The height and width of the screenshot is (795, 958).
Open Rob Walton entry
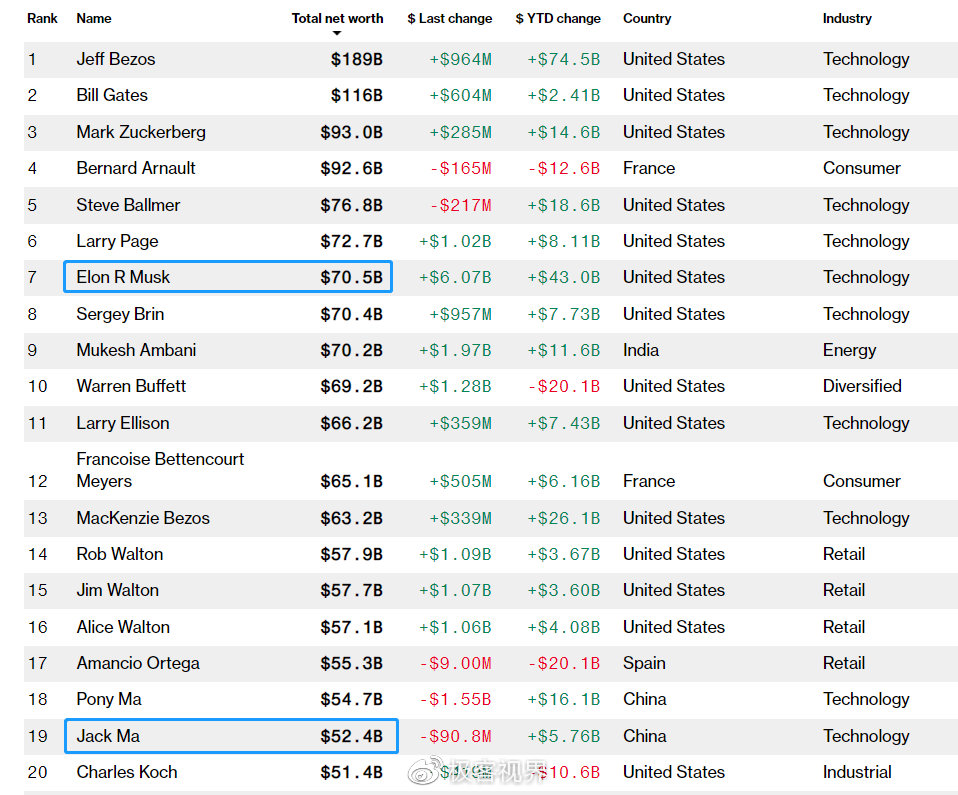pyautogui.click(x=120, y=554)
